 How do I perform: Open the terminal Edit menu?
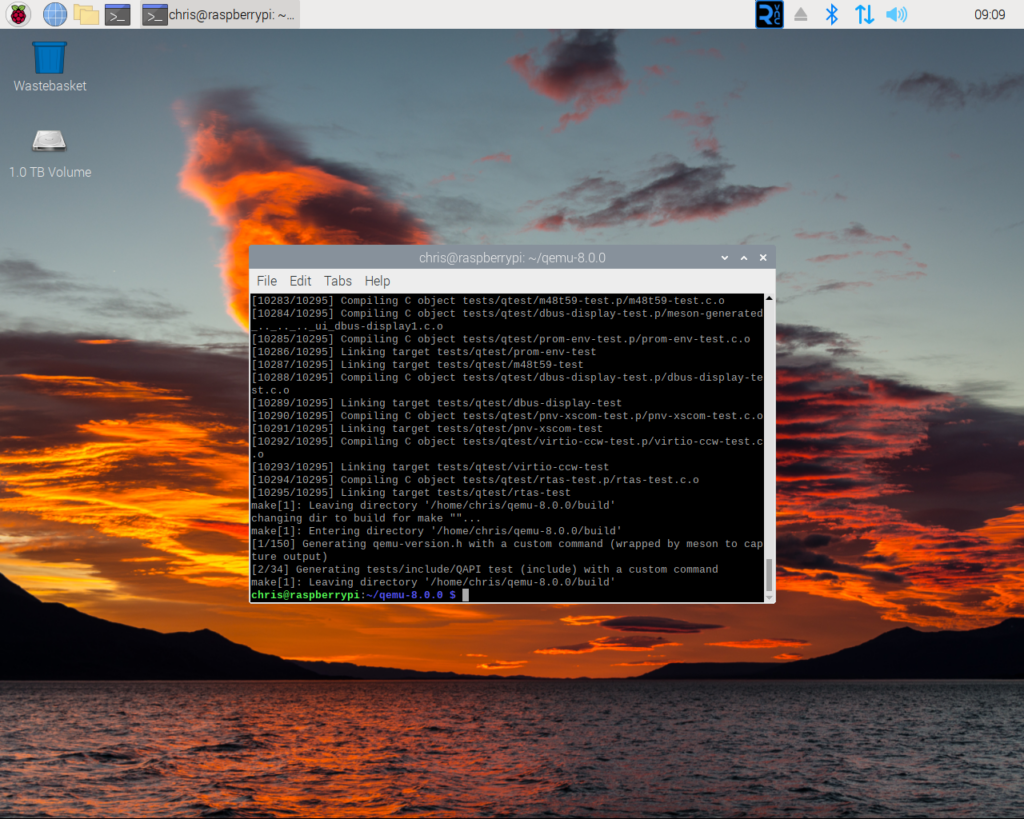[x=300, y=281]
